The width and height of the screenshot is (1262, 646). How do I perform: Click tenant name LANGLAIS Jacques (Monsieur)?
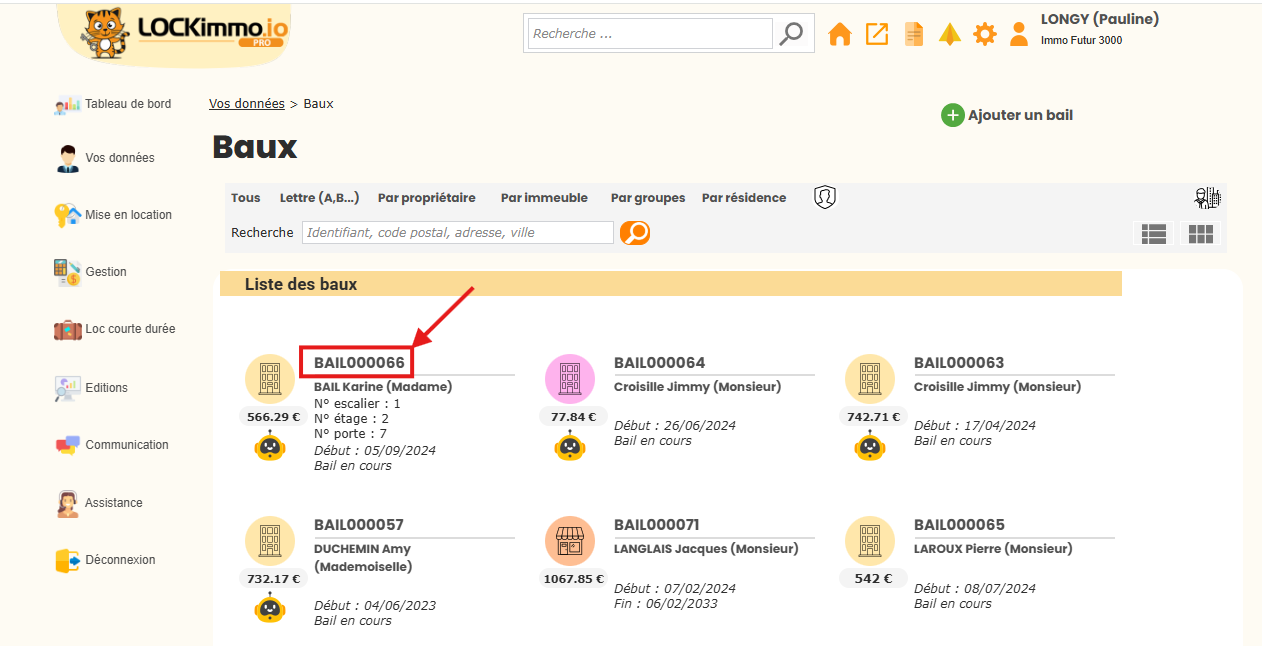click(x=706, y=549)
